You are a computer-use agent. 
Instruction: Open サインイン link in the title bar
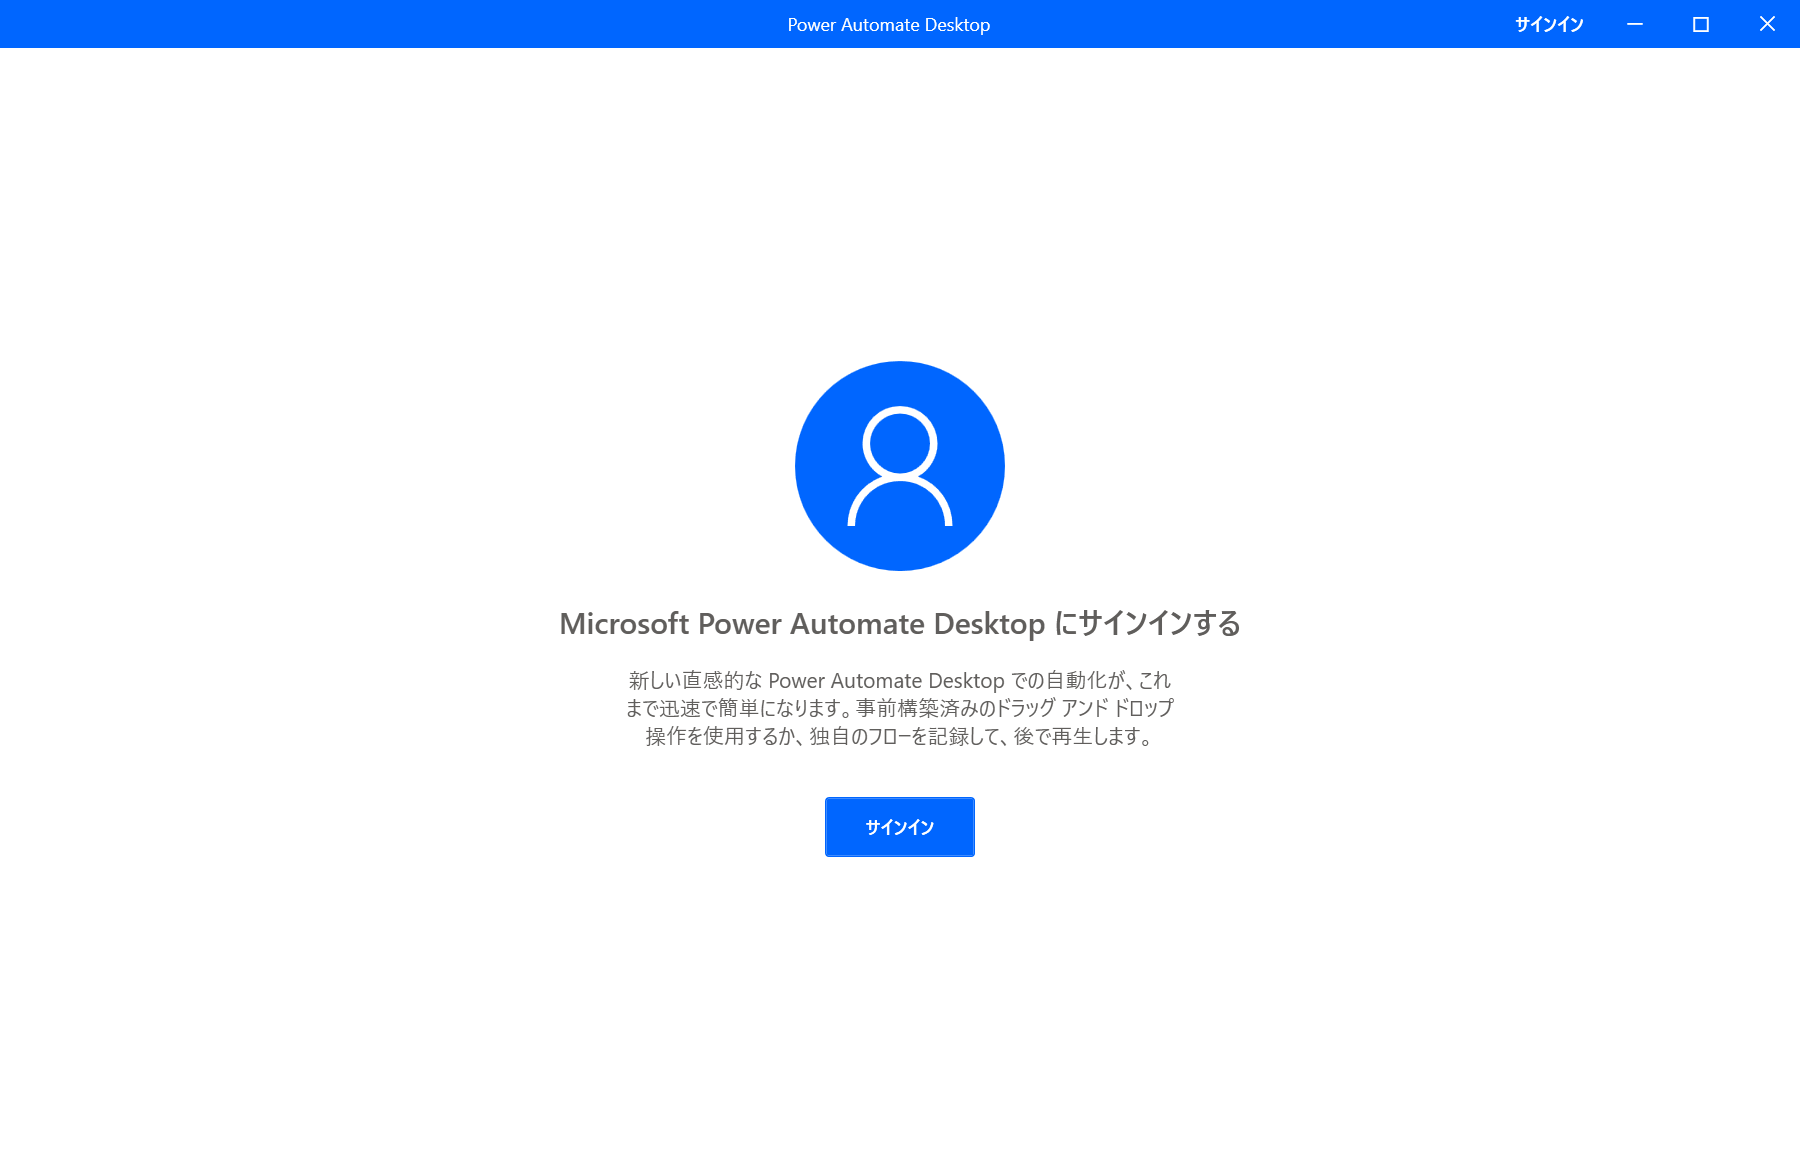(x=1549, y=24)
